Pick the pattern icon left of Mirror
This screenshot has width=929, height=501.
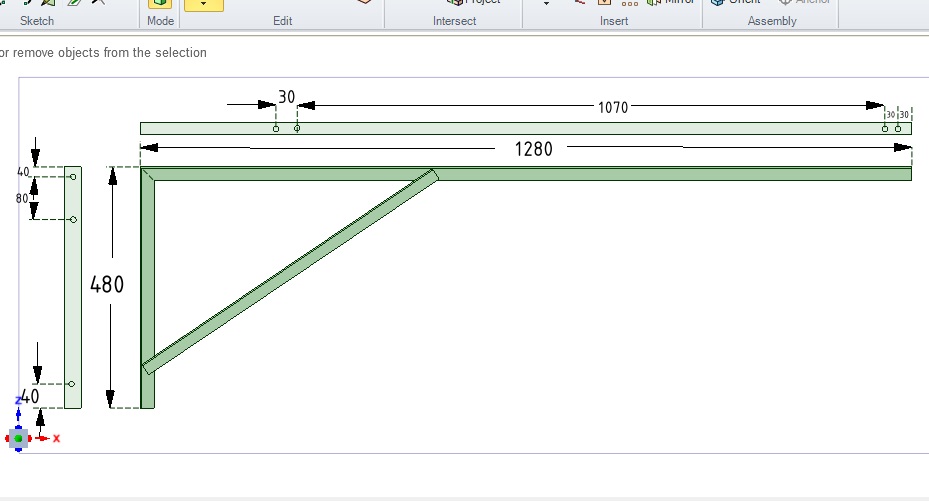click(x=630, y=4)
